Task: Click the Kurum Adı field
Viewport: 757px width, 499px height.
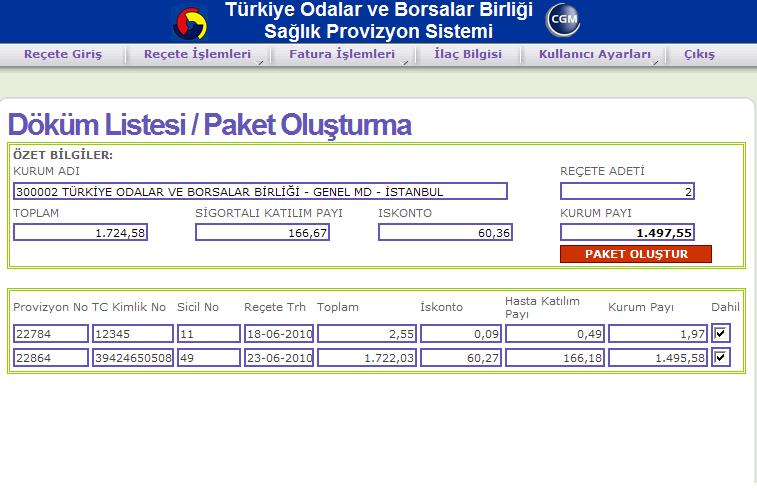Action: [x=260, y=191]
